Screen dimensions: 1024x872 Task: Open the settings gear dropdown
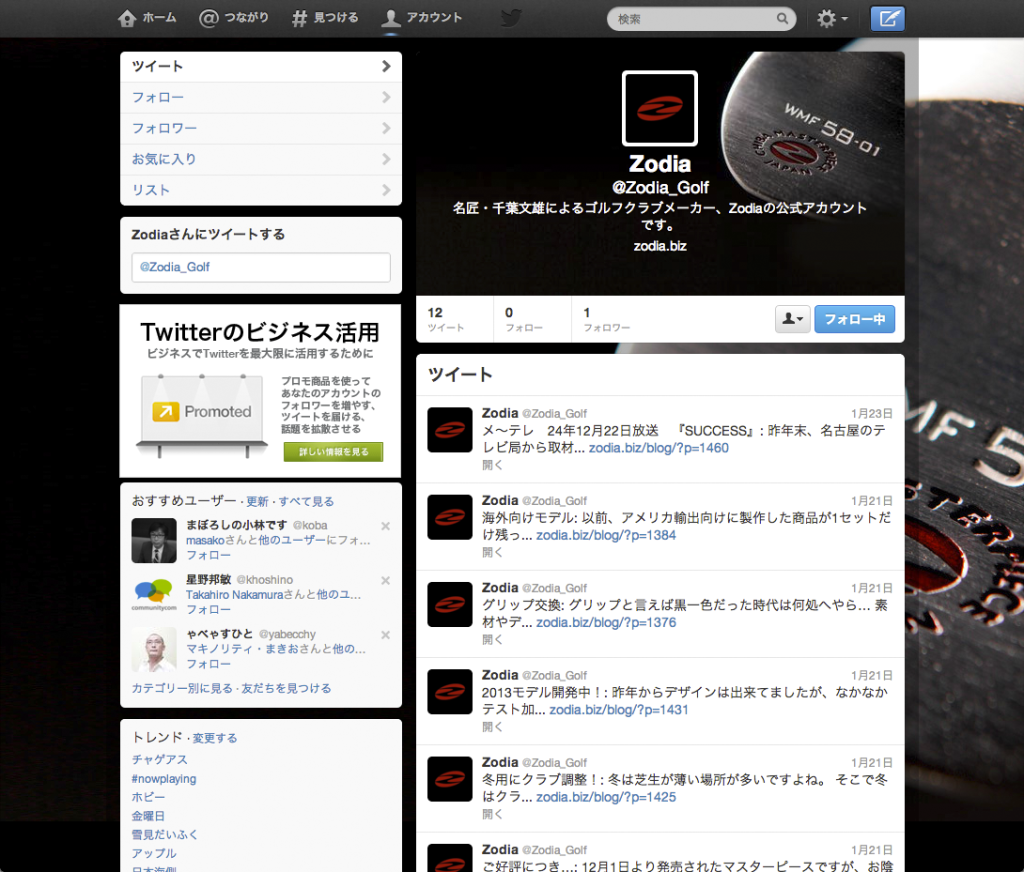[x=832, y=18]
